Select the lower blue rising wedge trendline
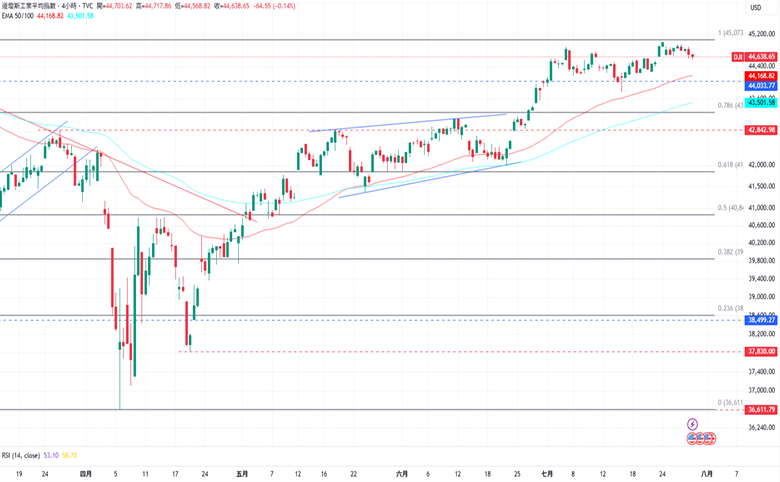The height and width of the screenshot is (482, 780). pos(430,180)
